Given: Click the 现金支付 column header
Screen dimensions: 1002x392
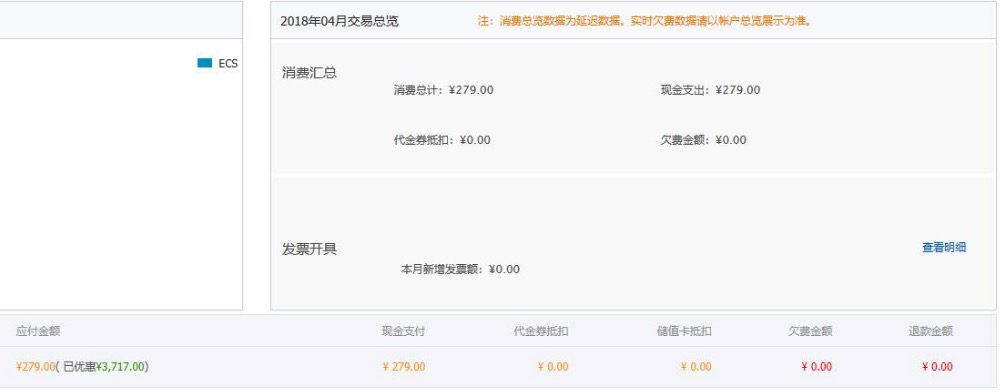Looking at the screenshot, I should tap(403, 331).
